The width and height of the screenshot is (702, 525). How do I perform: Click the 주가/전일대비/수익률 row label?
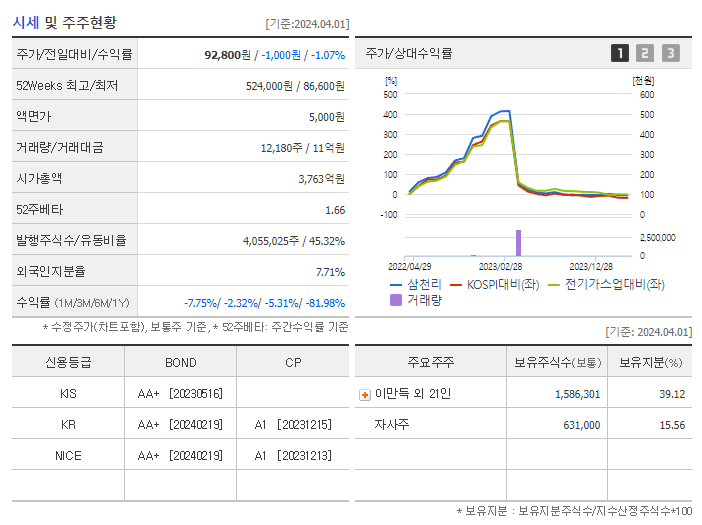pos(74,54)
